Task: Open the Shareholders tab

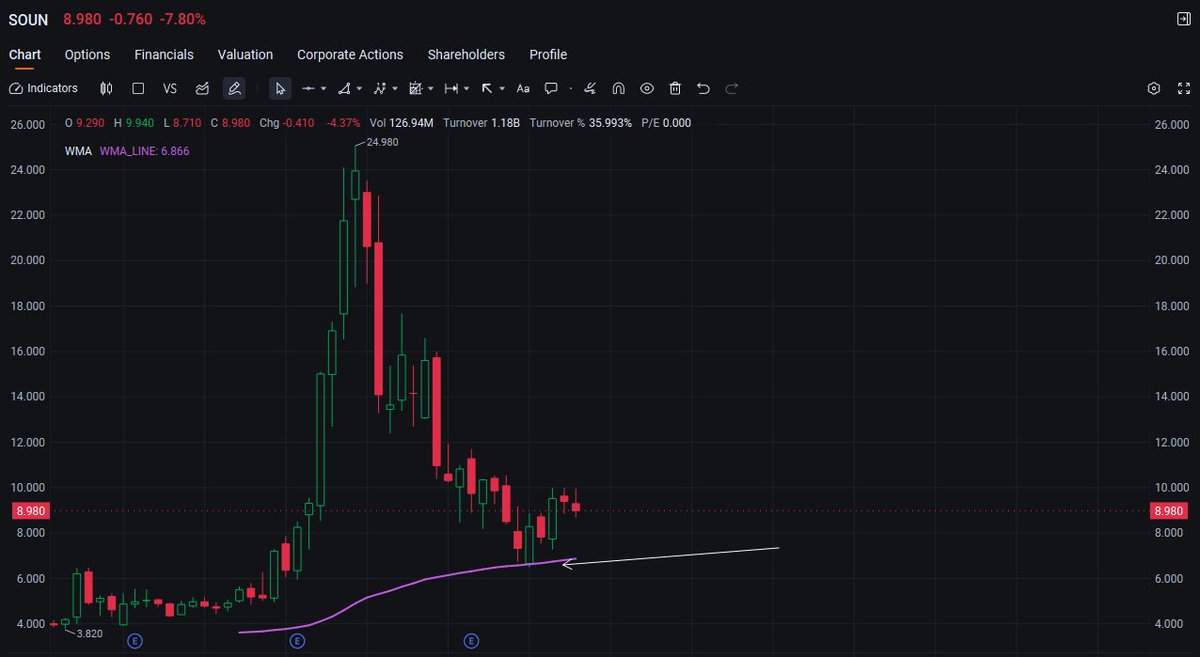Action: (466, 55)
